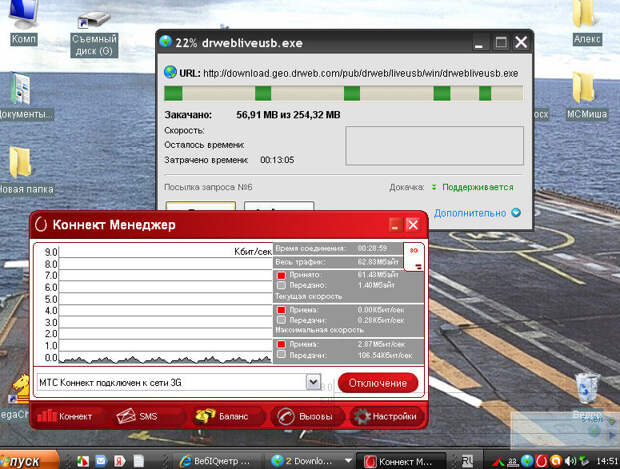
Task: Expand the grouped taskbar windows arrow
Action: [348, 461]
